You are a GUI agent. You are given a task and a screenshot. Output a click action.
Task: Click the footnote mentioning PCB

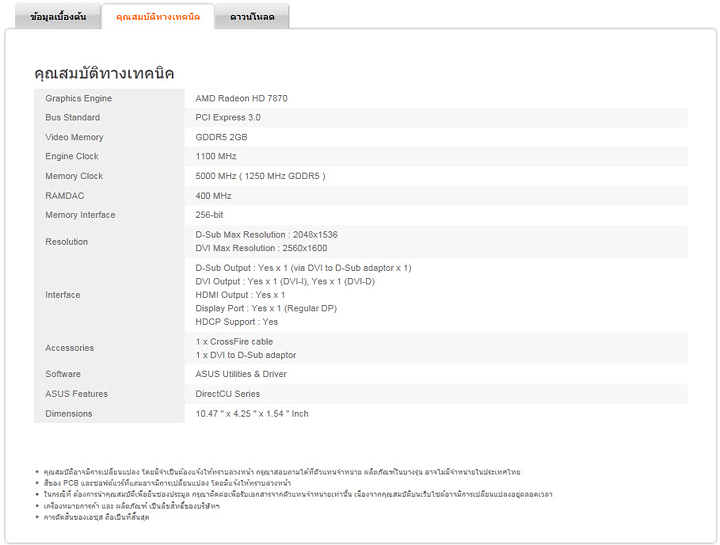coord(167,483)
